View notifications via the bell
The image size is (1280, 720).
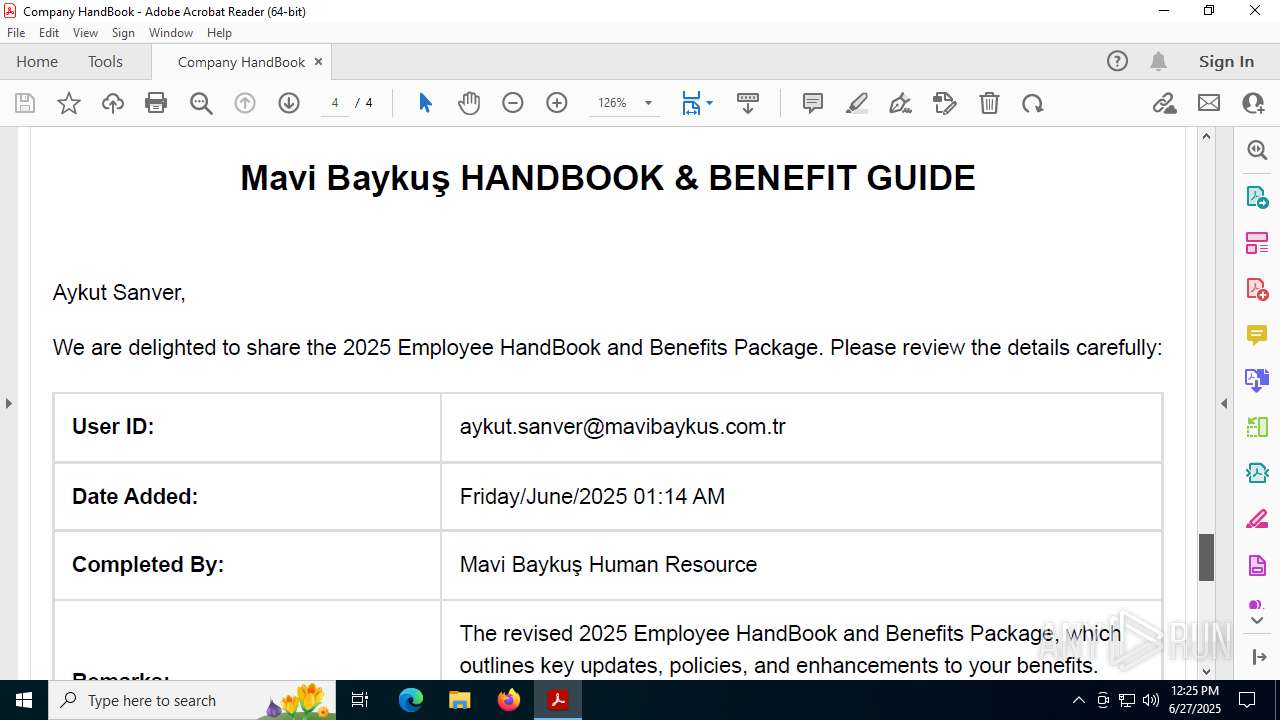tap(1158, 61)
